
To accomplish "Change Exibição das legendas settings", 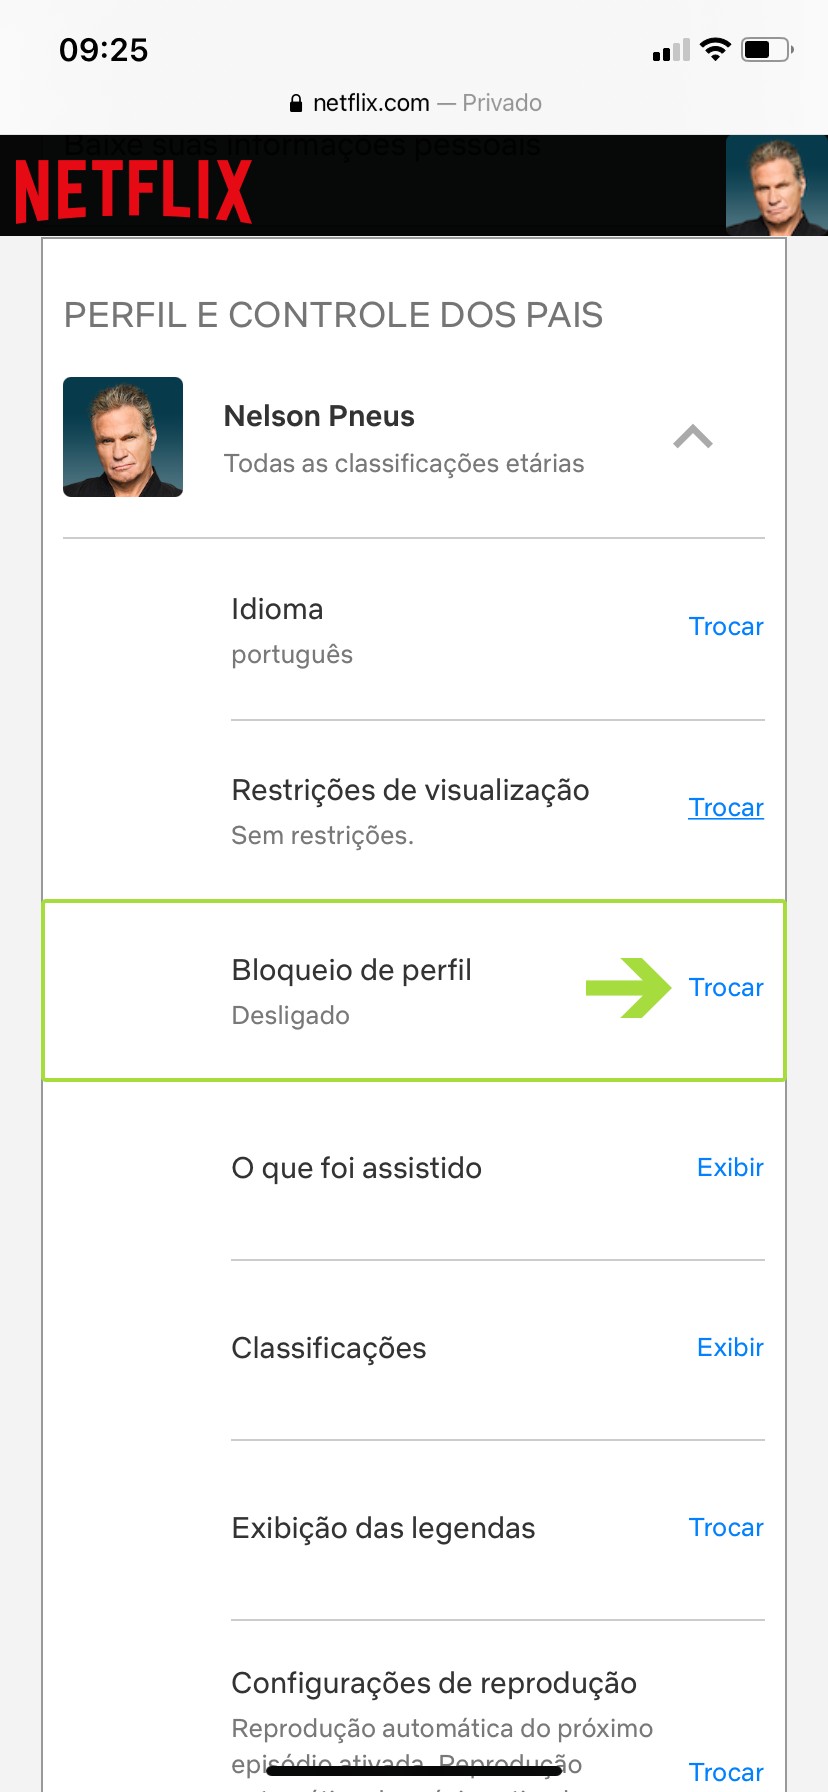I will [726, 1528].
